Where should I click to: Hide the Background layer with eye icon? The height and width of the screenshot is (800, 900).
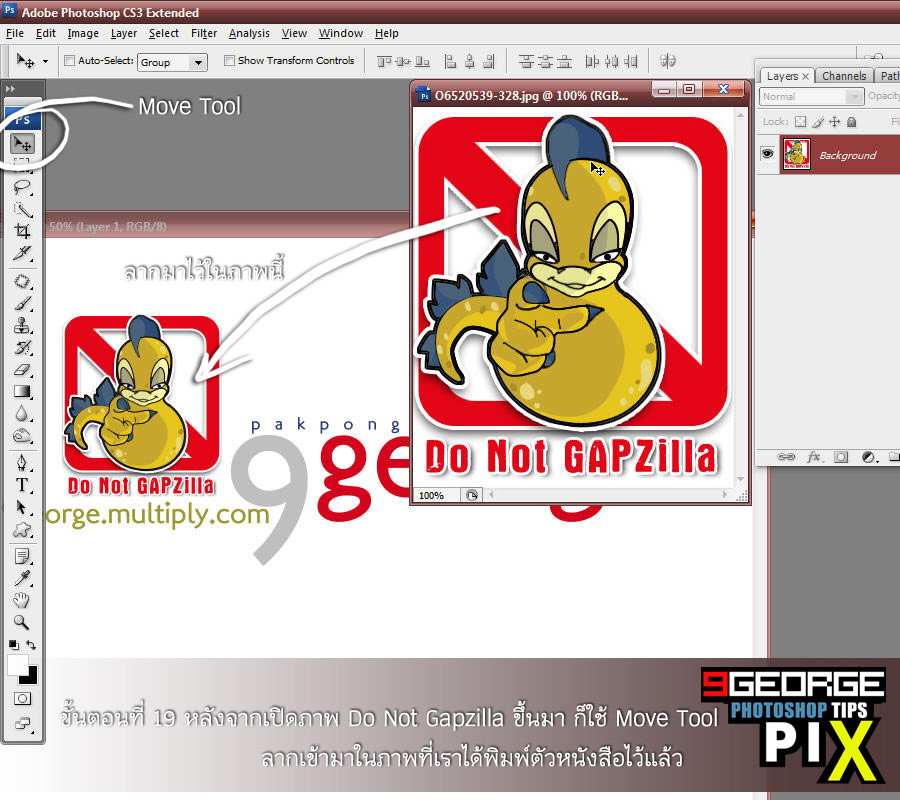pos(767,154)
